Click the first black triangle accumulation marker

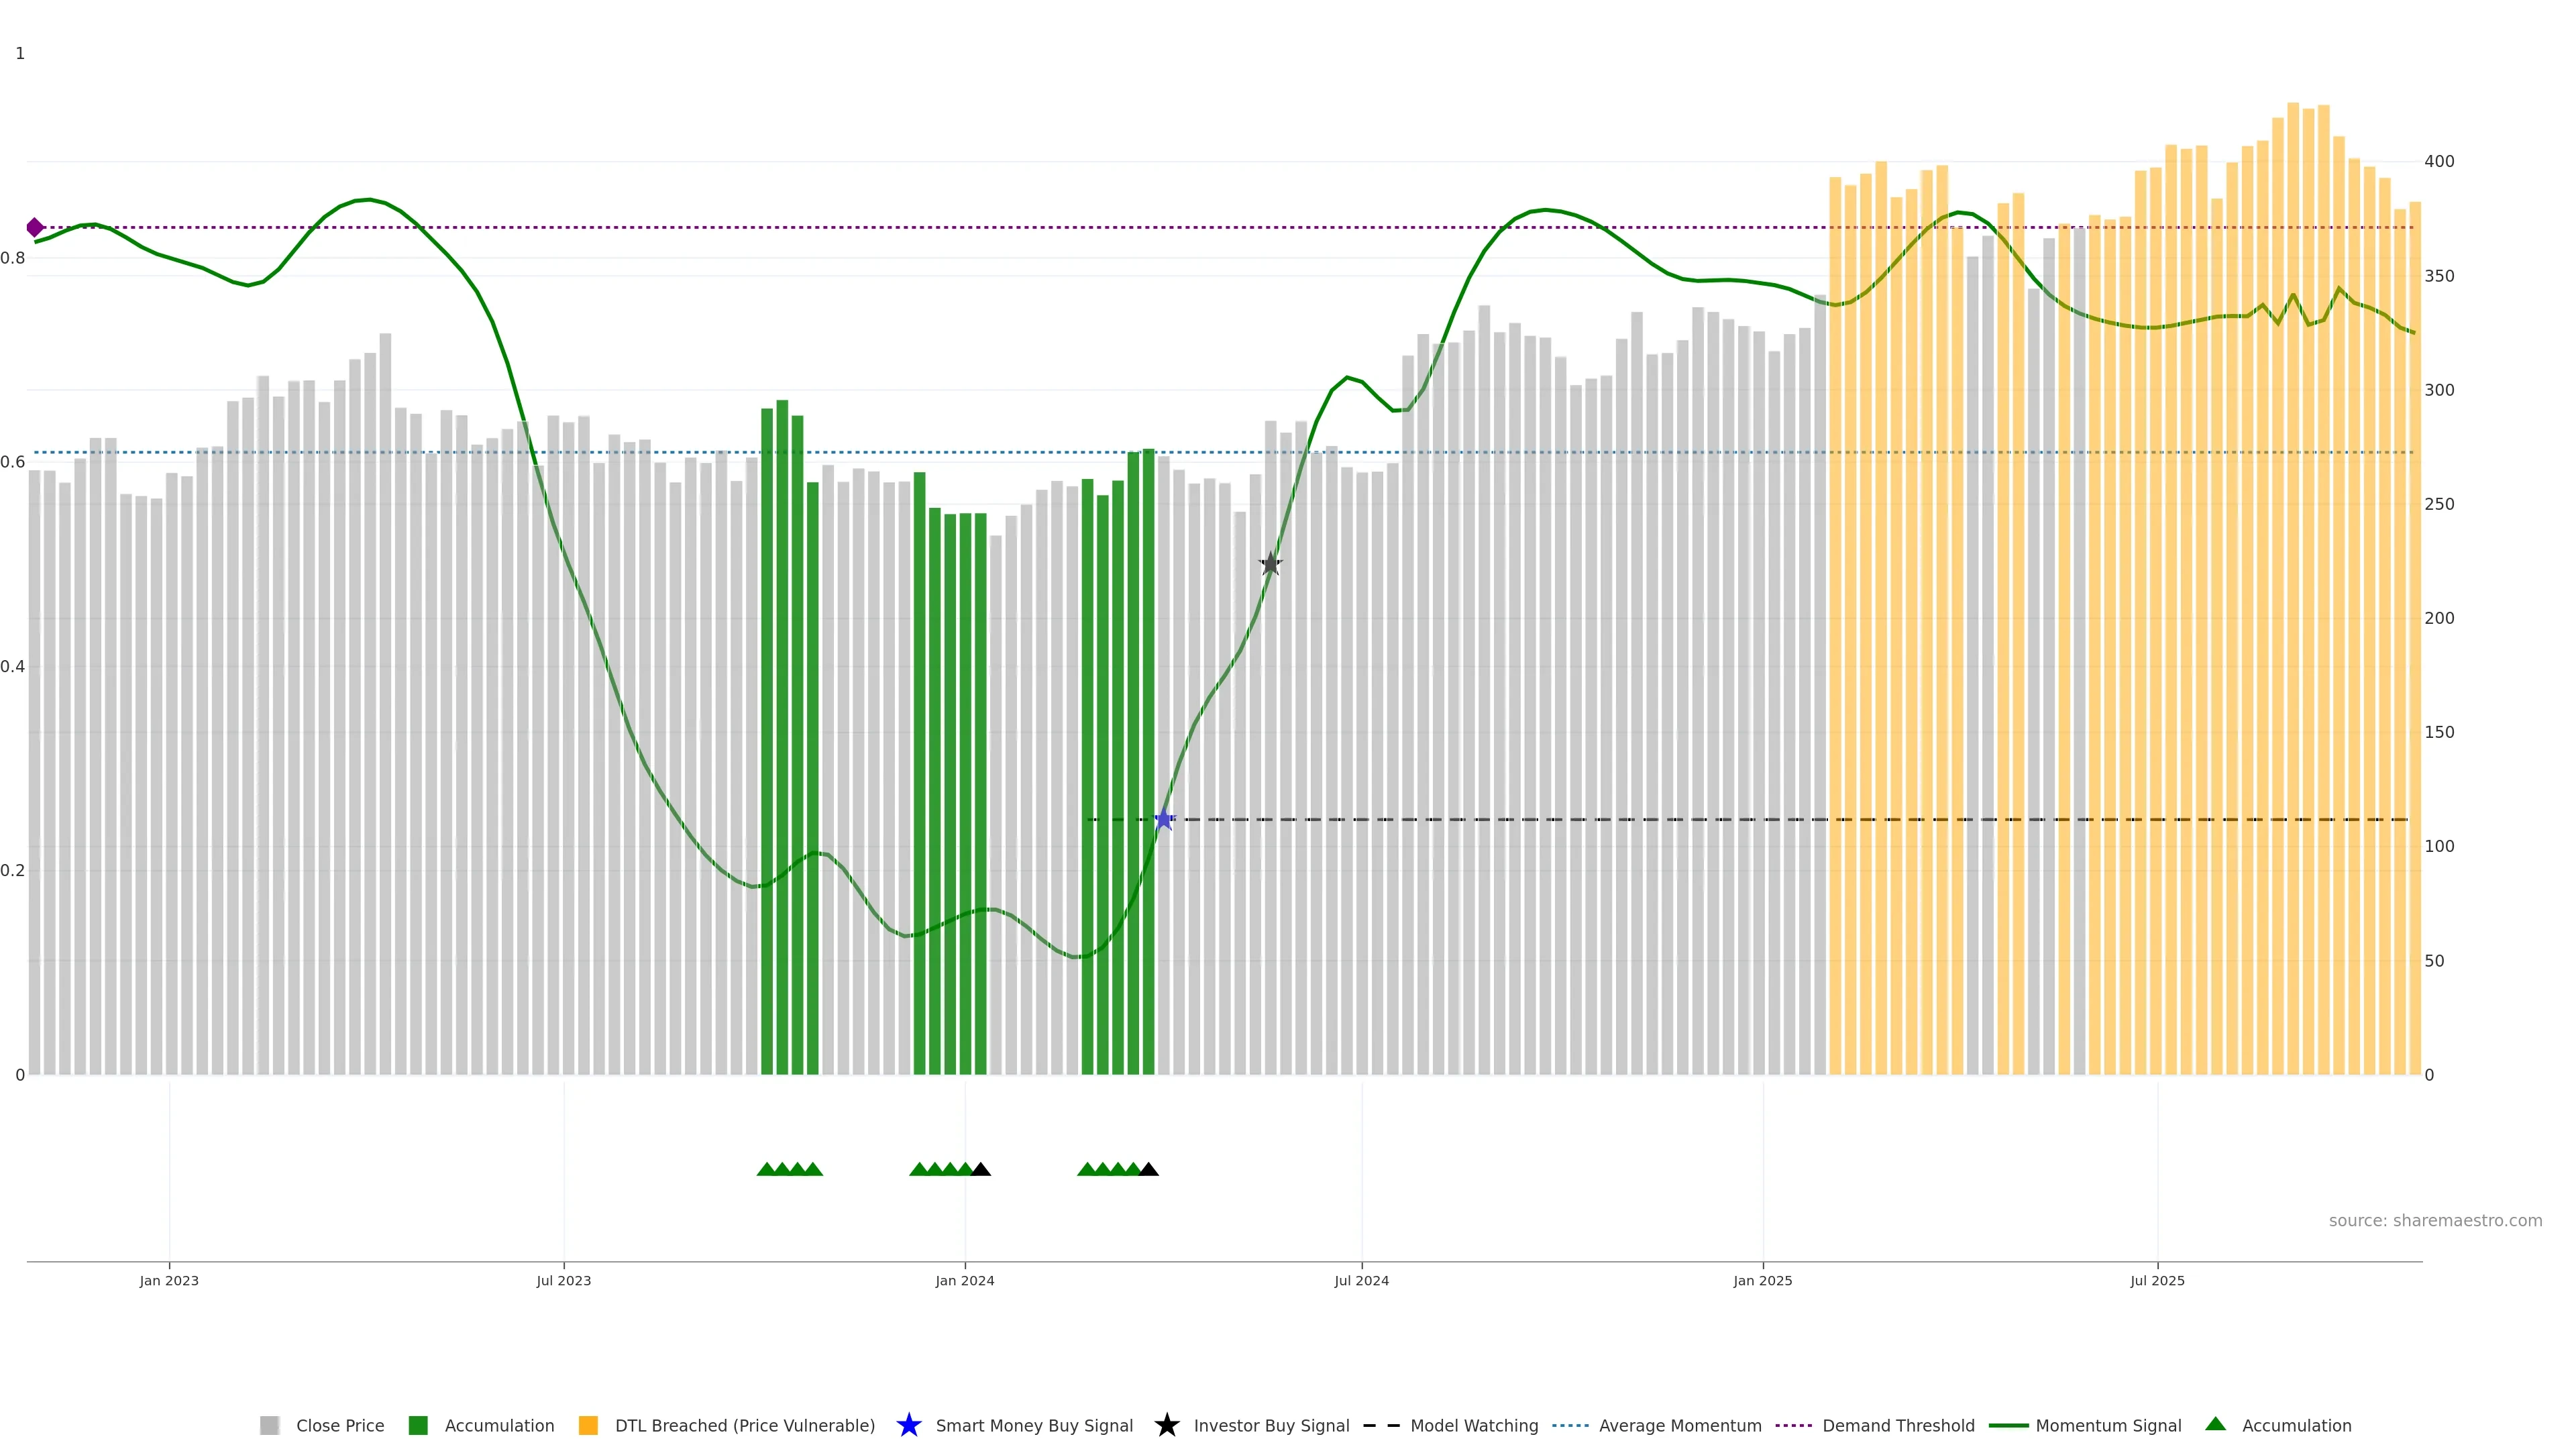click(981, 1169)
